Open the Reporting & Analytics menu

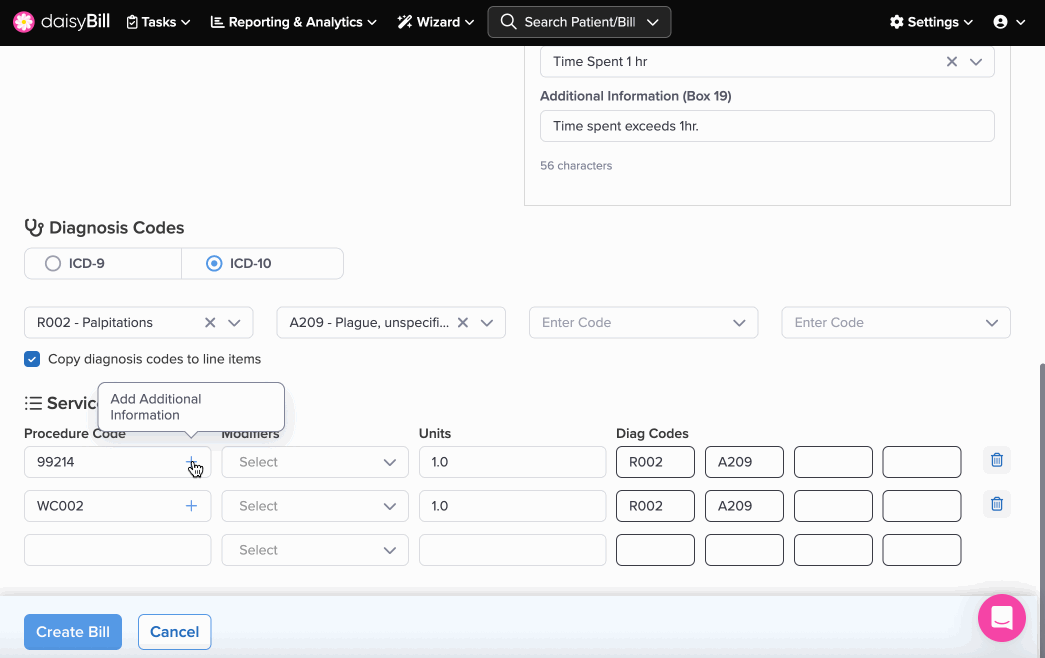[293, 22]
